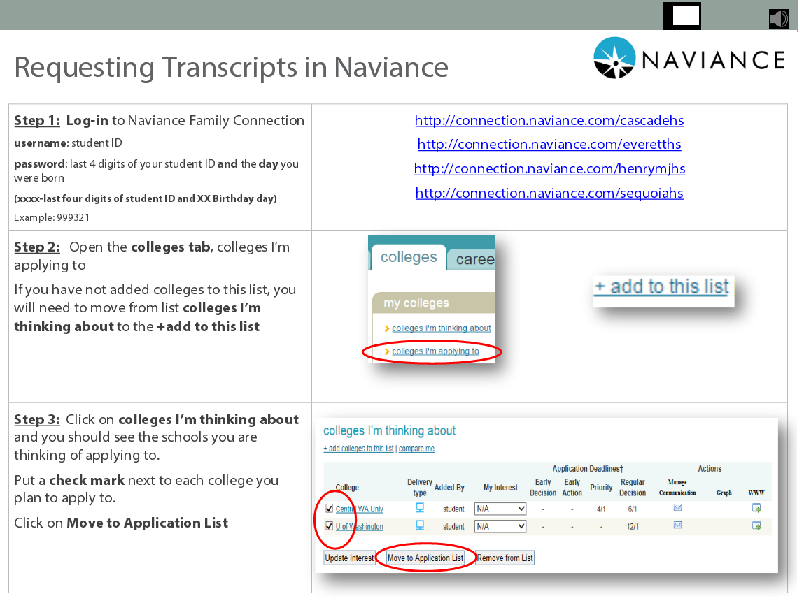Open the henrymjhs Naviance connection link

pos(549,169)
